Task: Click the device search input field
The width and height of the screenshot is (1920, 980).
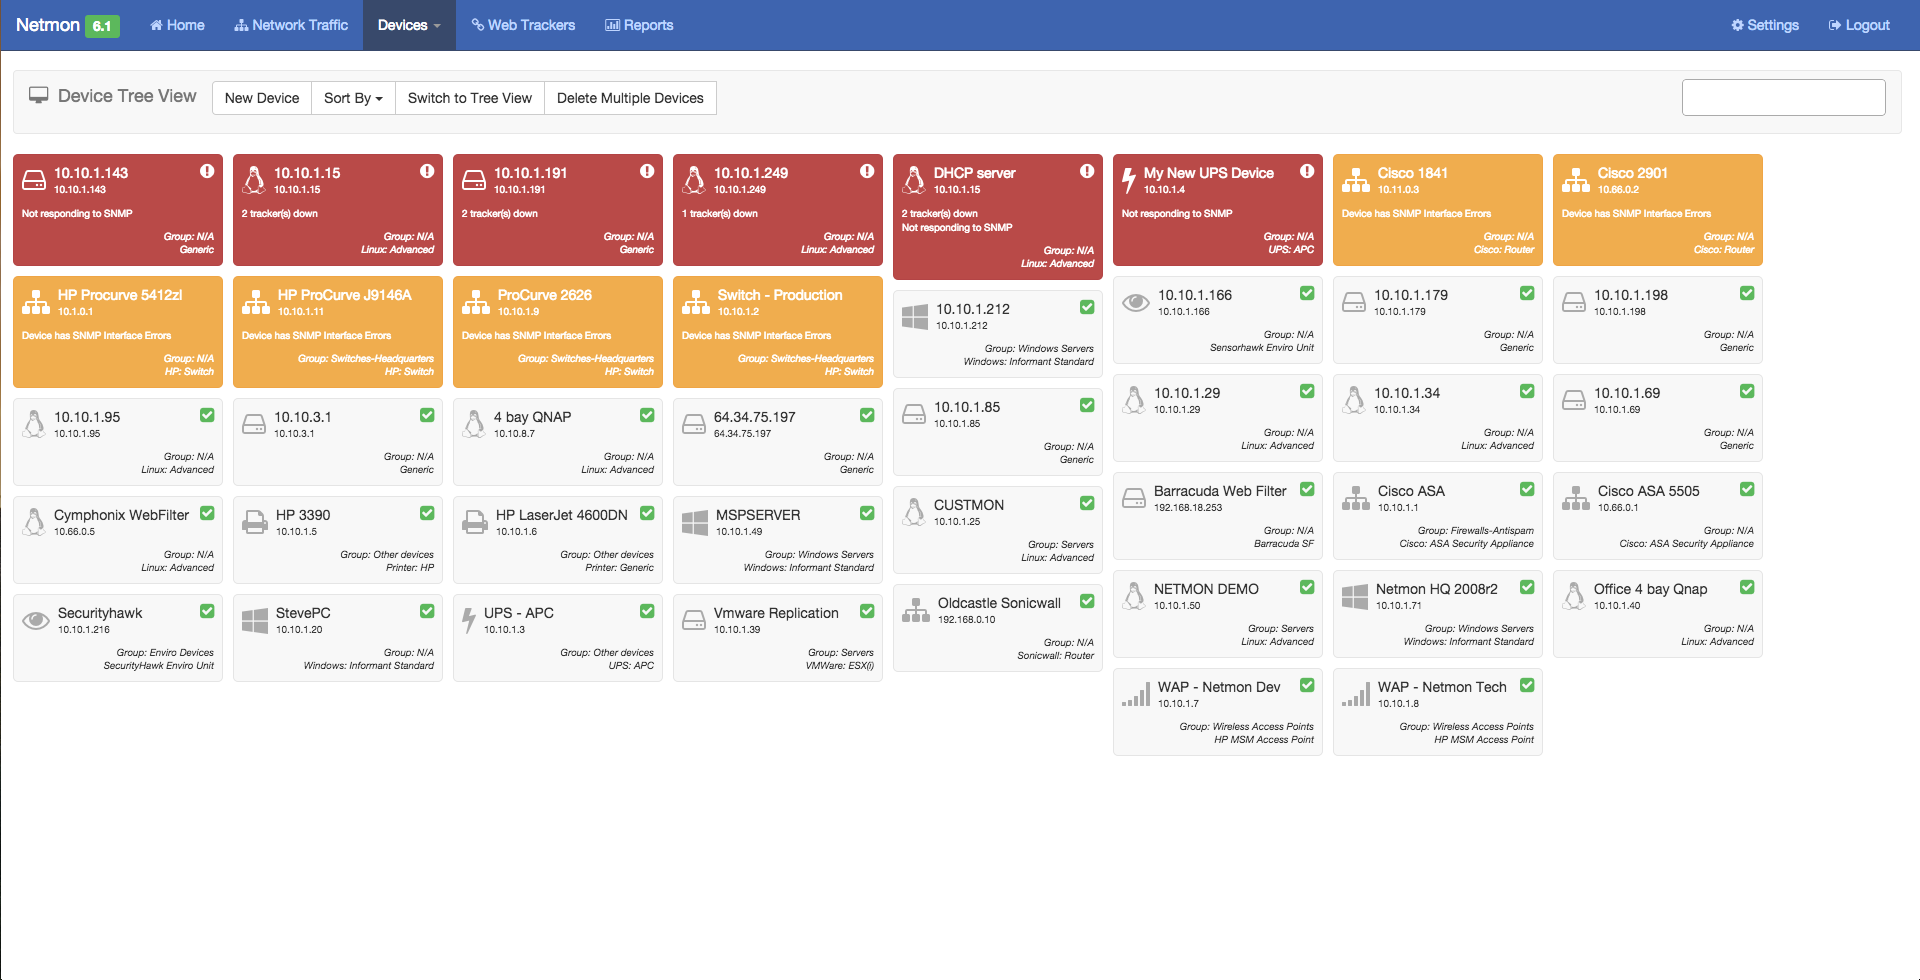Action: click(x=1783, y=98)
